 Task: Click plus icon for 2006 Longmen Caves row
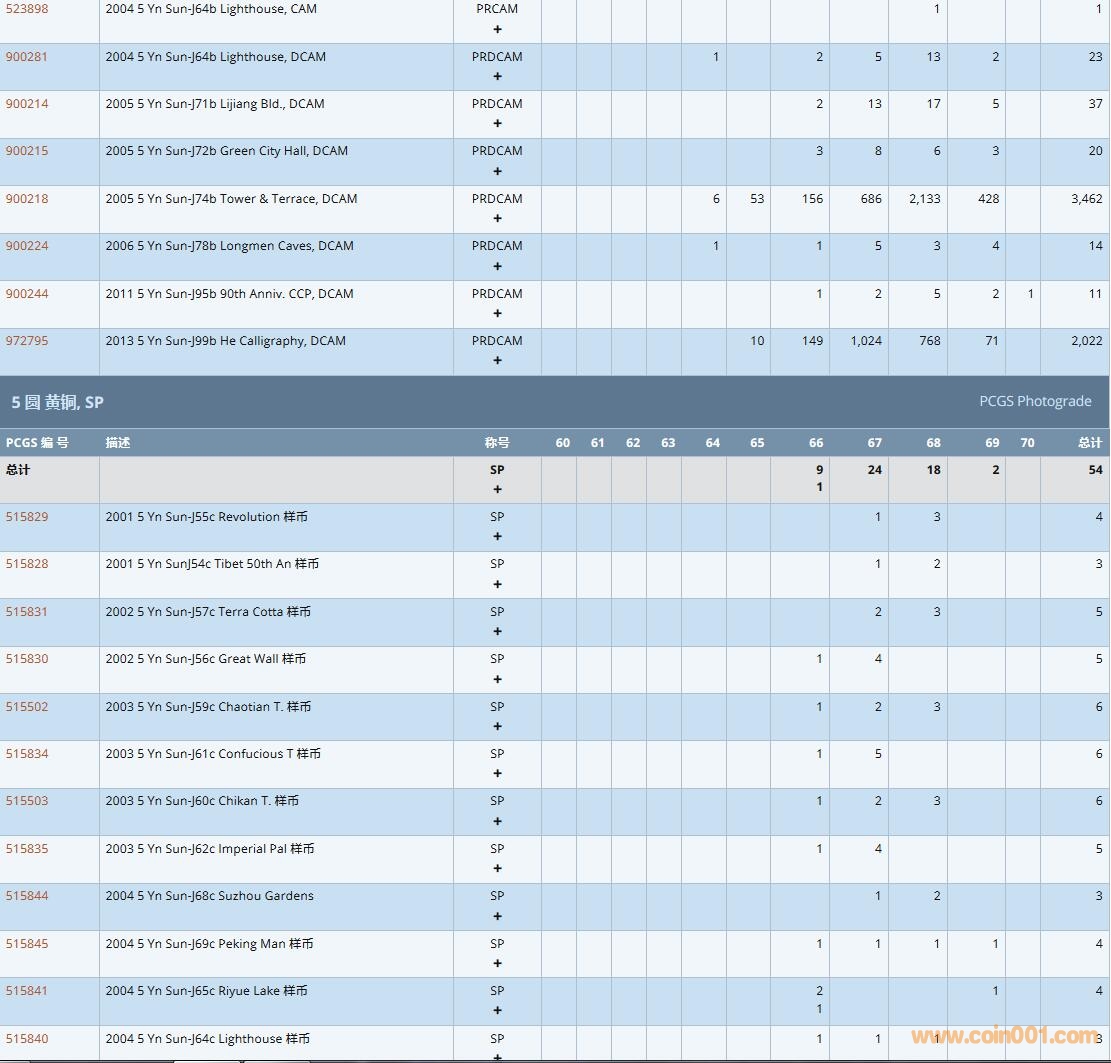pyautogui.click(x=497, y=266)
